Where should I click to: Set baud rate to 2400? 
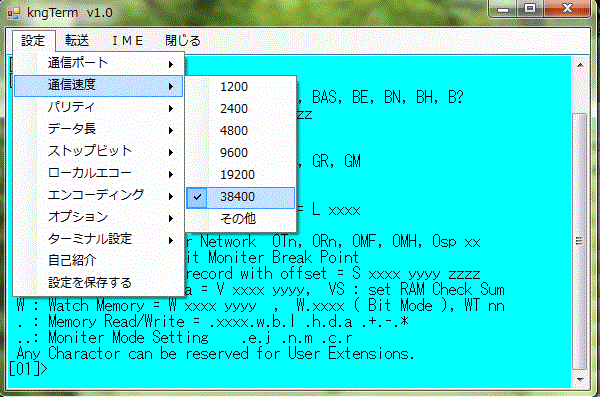(x=241, y=109)
